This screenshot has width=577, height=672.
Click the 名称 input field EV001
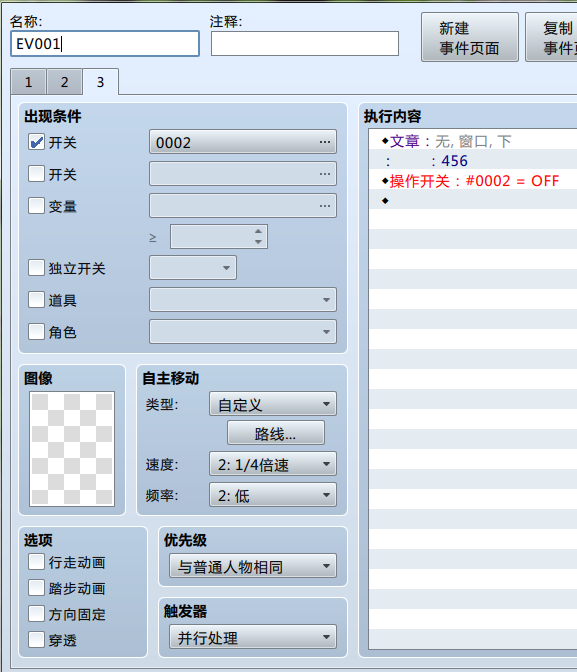[105, 44]
